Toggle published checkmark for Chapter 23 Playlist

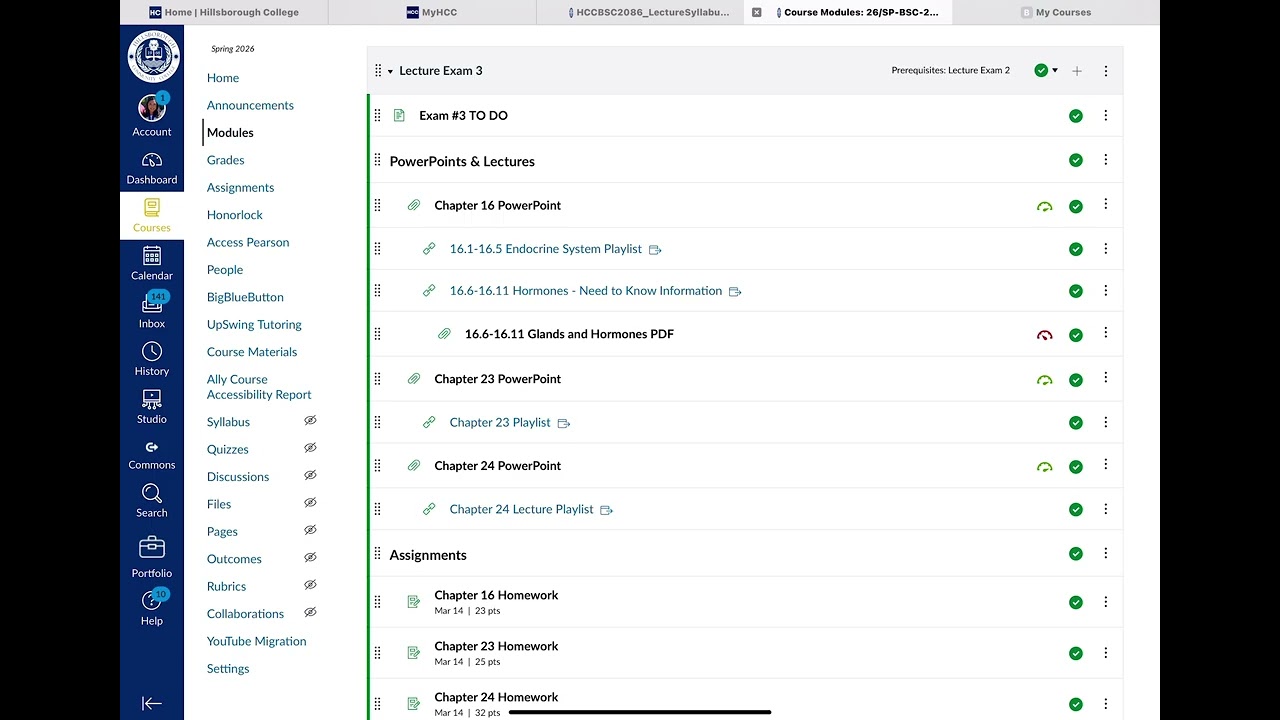[1076, 423]
